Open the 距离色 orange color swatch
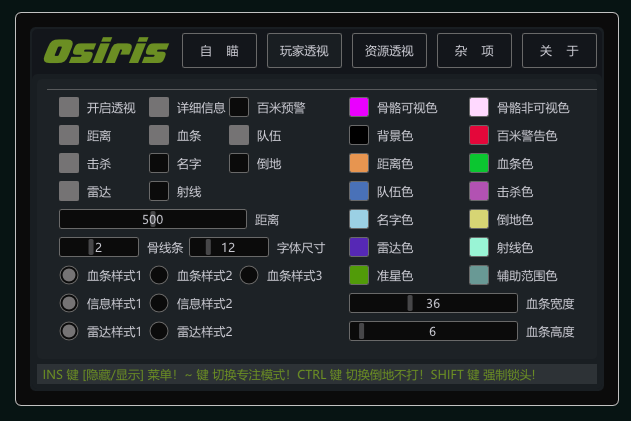Screen dimensions: 631x421 [x=359, y=163]
